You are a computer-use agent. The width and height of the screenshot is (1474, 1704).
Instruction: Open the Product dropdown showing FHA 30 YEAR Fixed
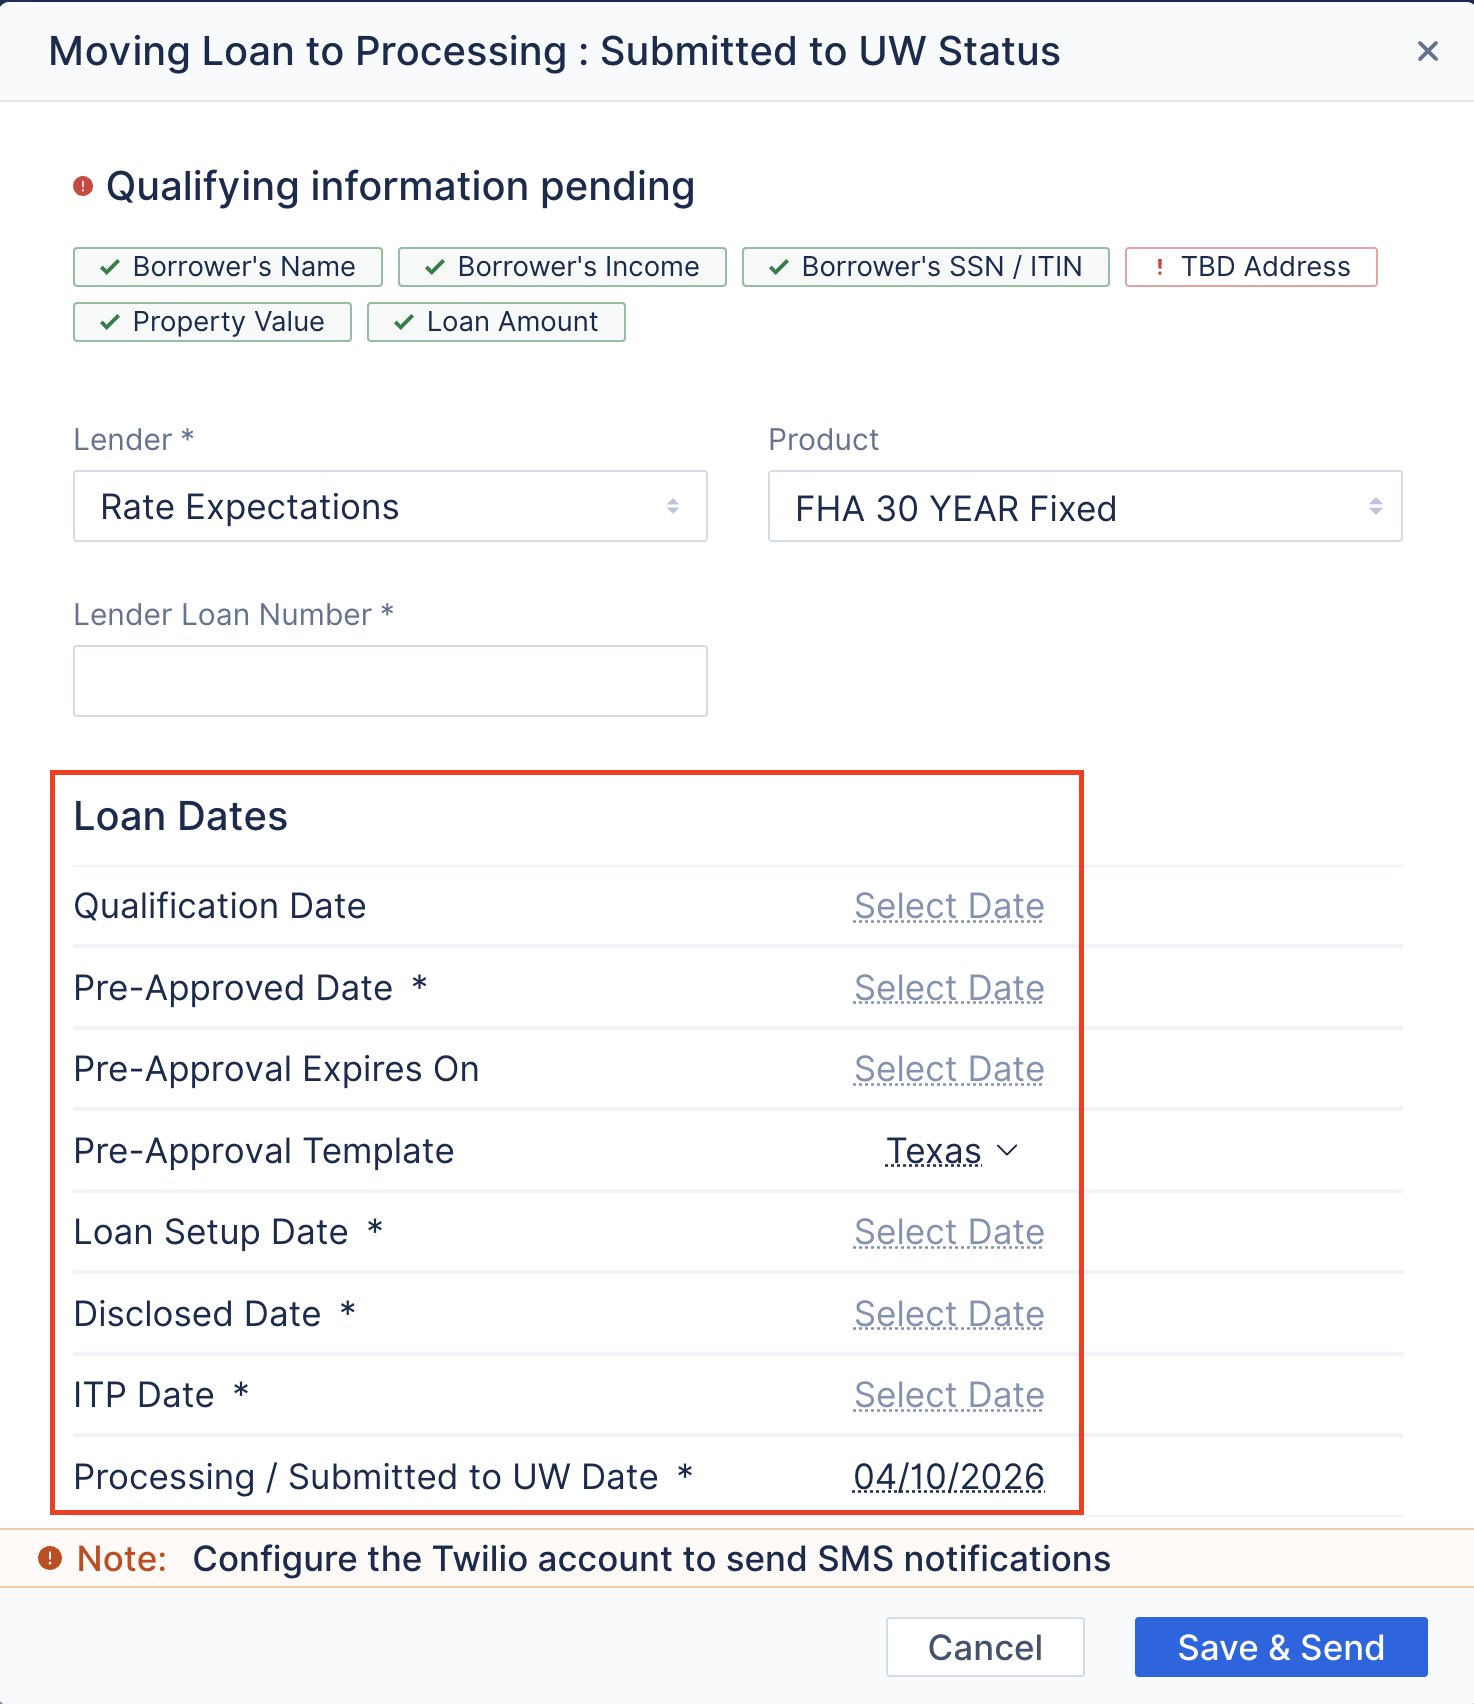[1084, 506]
